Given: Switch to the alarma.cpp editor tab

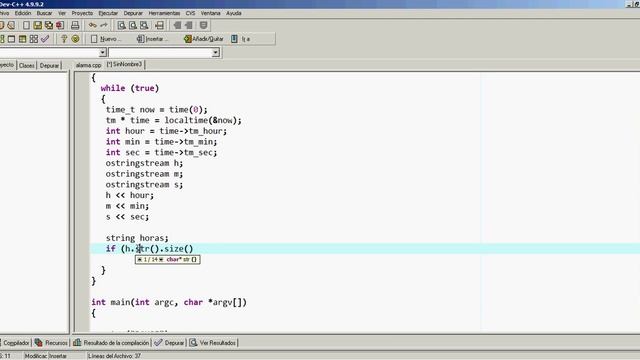Looking at the screenshot, I should click(x=88, y=65).
